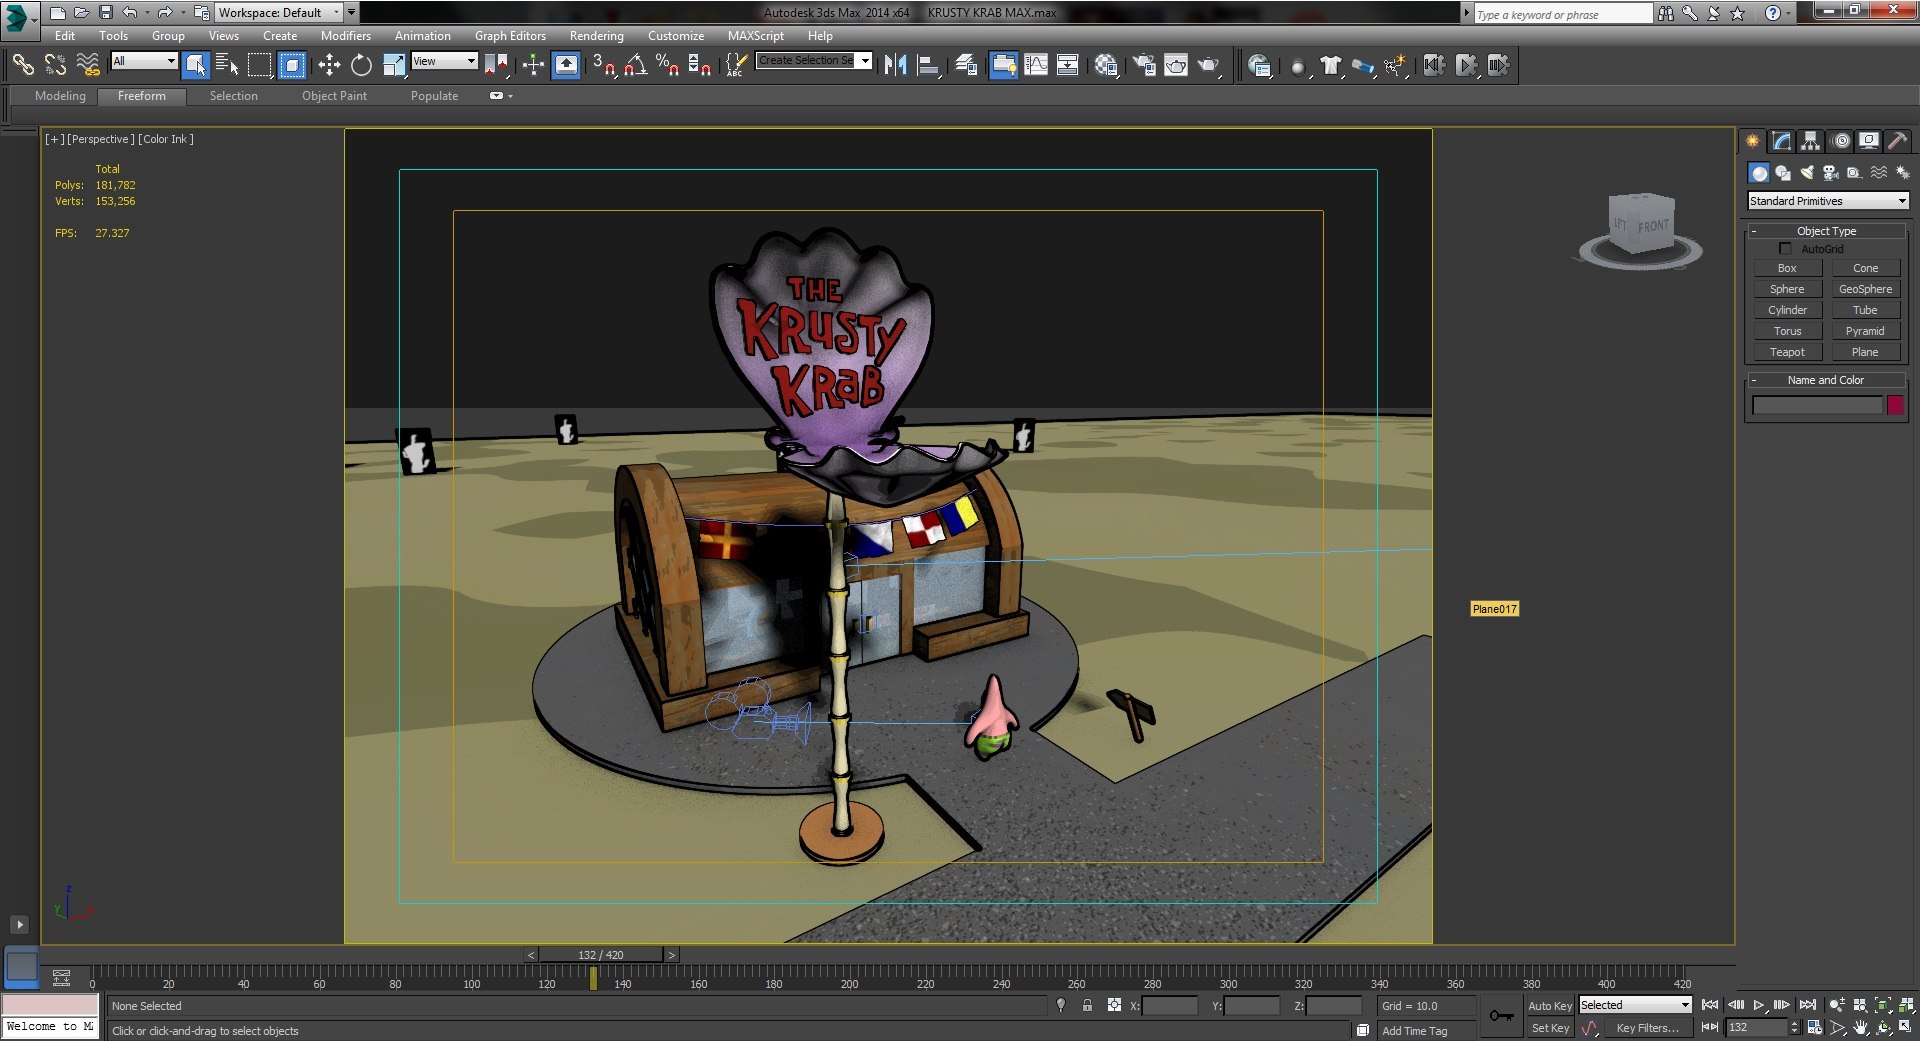
Task: Toggle Angle Snap
Action: point(635,65)
